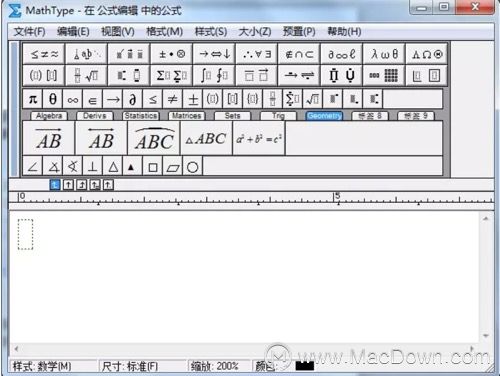
Task: Click the dashed empty equation slot
Action: tap(25, 234)
